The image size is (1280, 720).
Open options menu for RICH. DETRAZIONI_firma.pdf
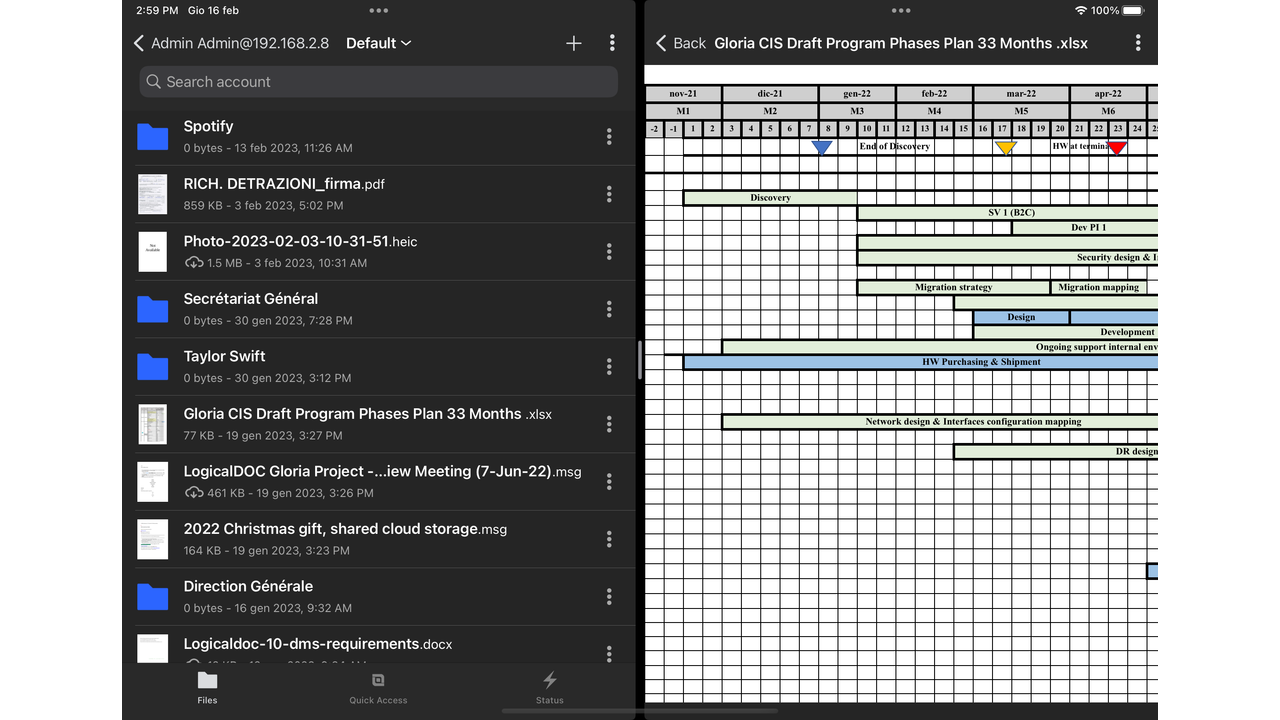coord(609,194)
